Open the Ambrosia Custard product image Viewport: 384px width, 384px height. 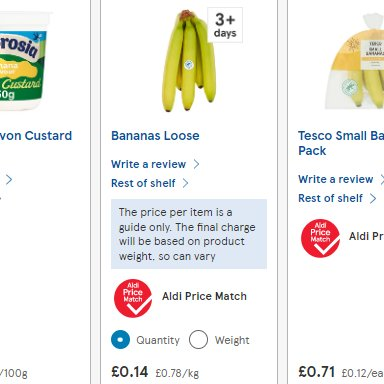point(22,61)
